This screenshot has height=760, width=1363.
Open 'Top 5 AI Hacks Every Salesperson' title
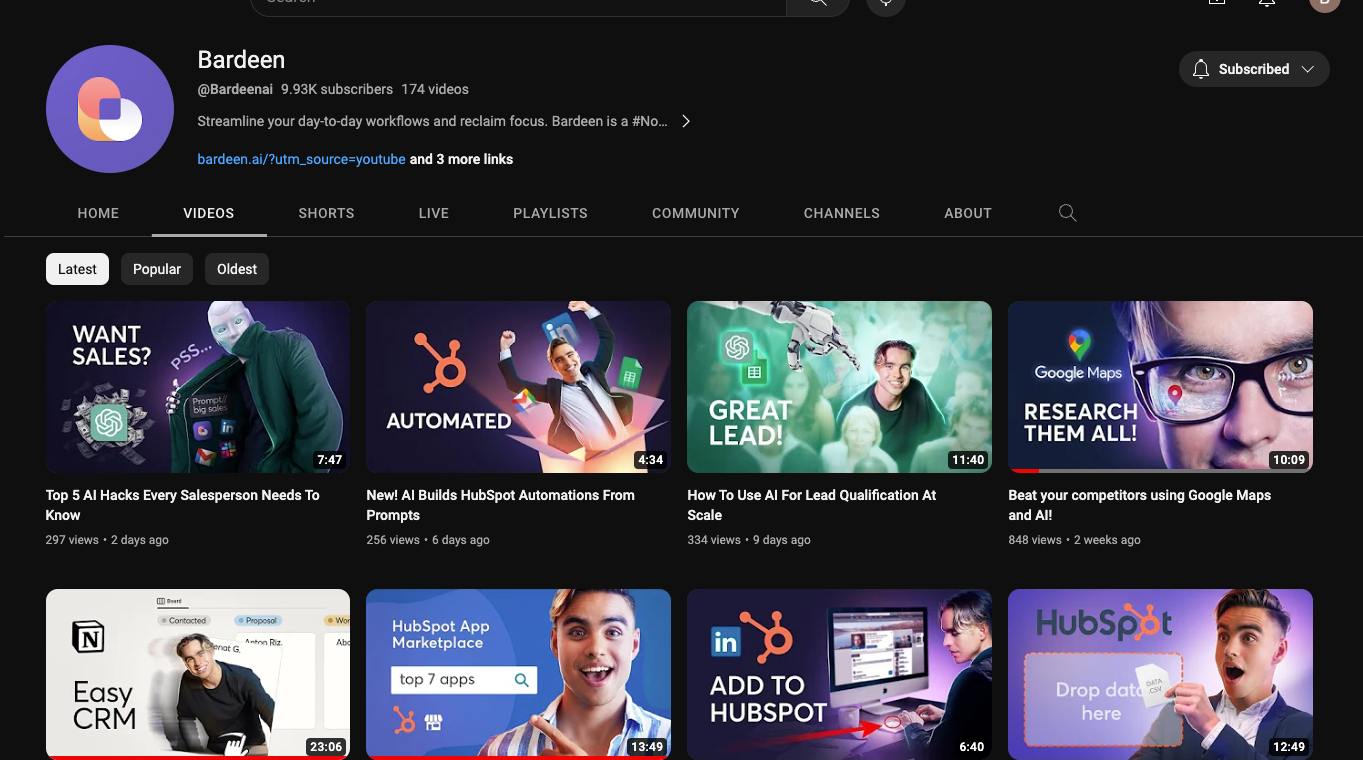coord(183,505)
